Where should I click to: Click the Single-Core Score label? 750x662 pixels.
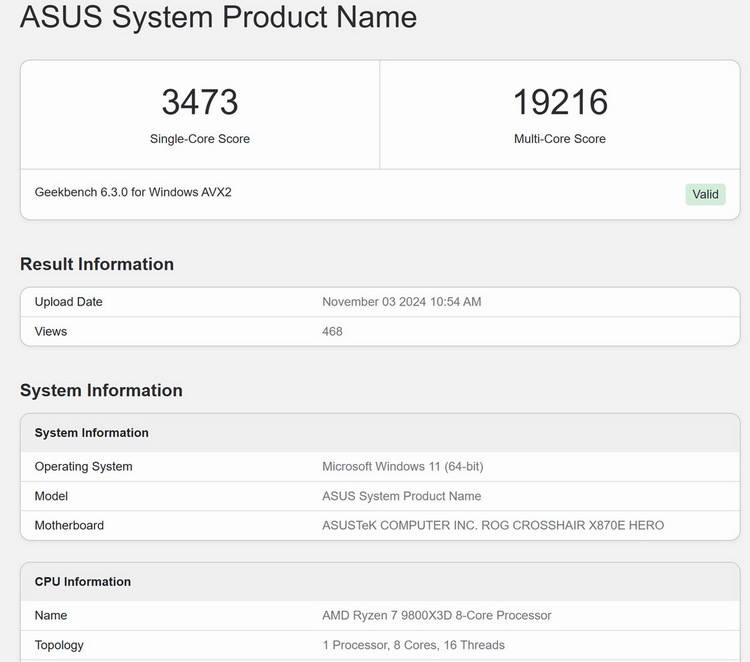click(200, 139)
